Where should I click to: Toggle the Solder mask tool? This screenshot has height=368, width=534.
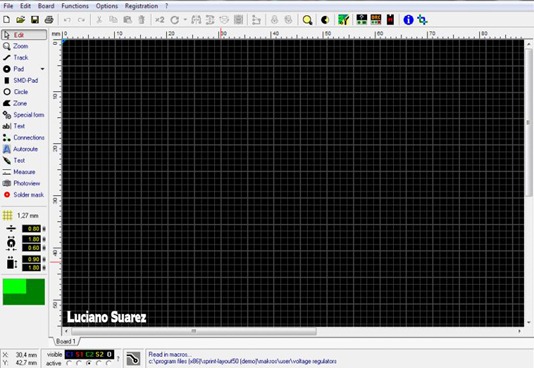[x=24, y=195]
